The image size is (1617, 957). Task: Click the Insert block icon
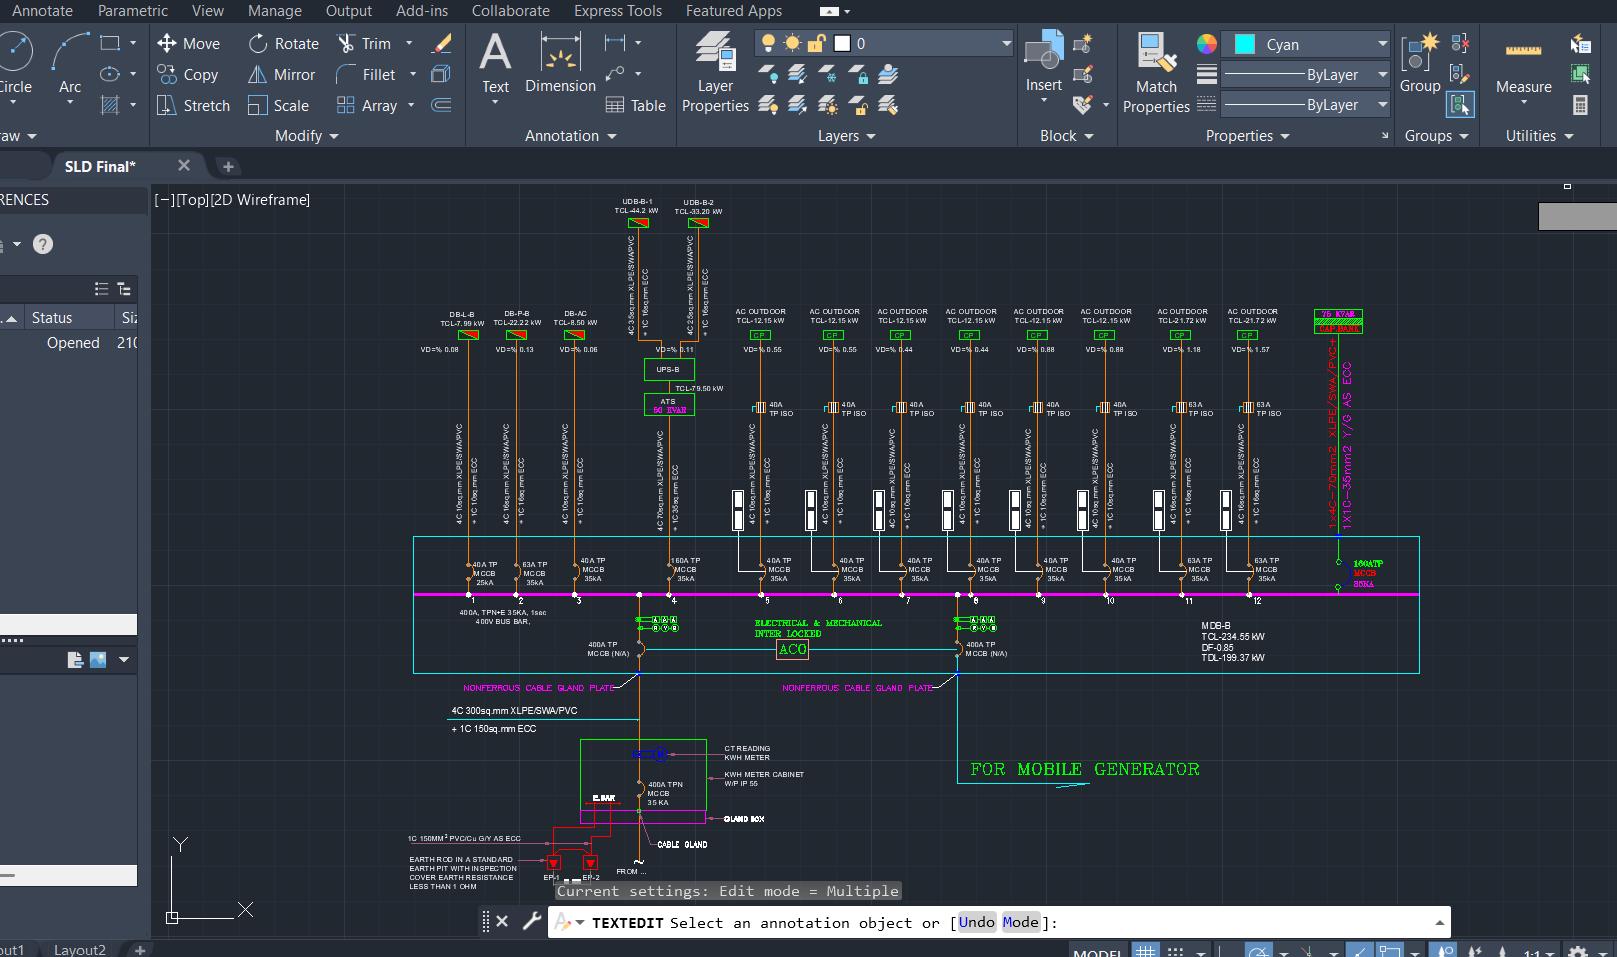click(1043, 62)
